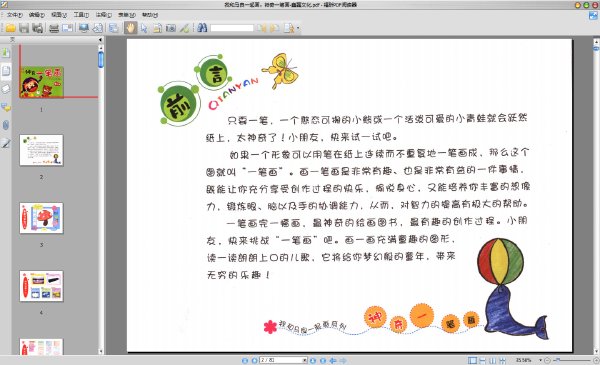
Task: Click the zoom in plus button
Action: tap(596, 360)
